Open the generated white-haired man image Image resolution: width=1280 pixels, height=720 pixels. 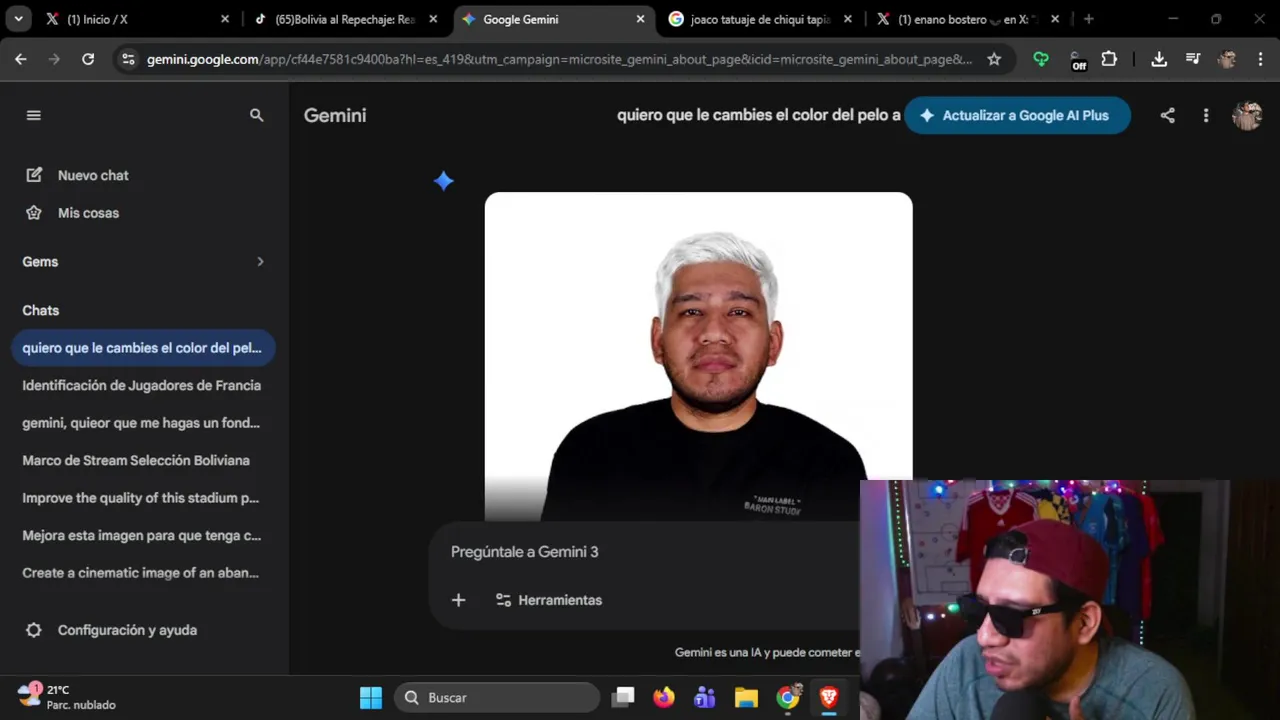[x=698, y=356]
